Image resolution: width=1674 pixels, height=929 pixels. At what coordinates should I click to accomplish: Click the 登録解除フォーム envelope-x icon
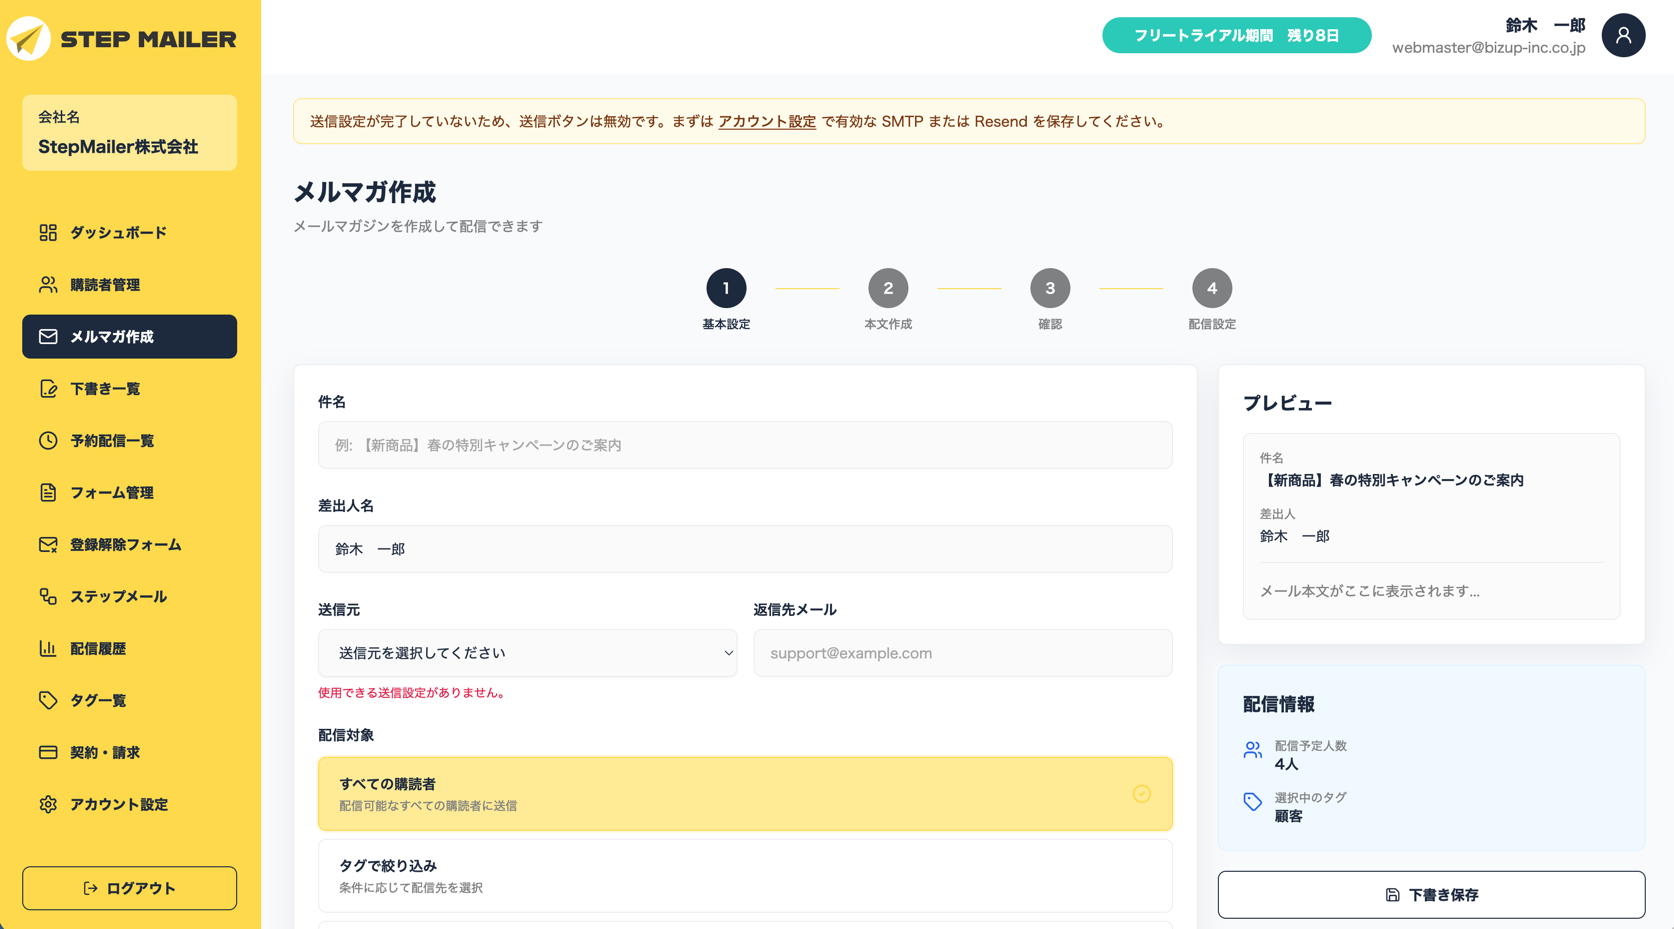pyautogui.click(x=48, y=545)
